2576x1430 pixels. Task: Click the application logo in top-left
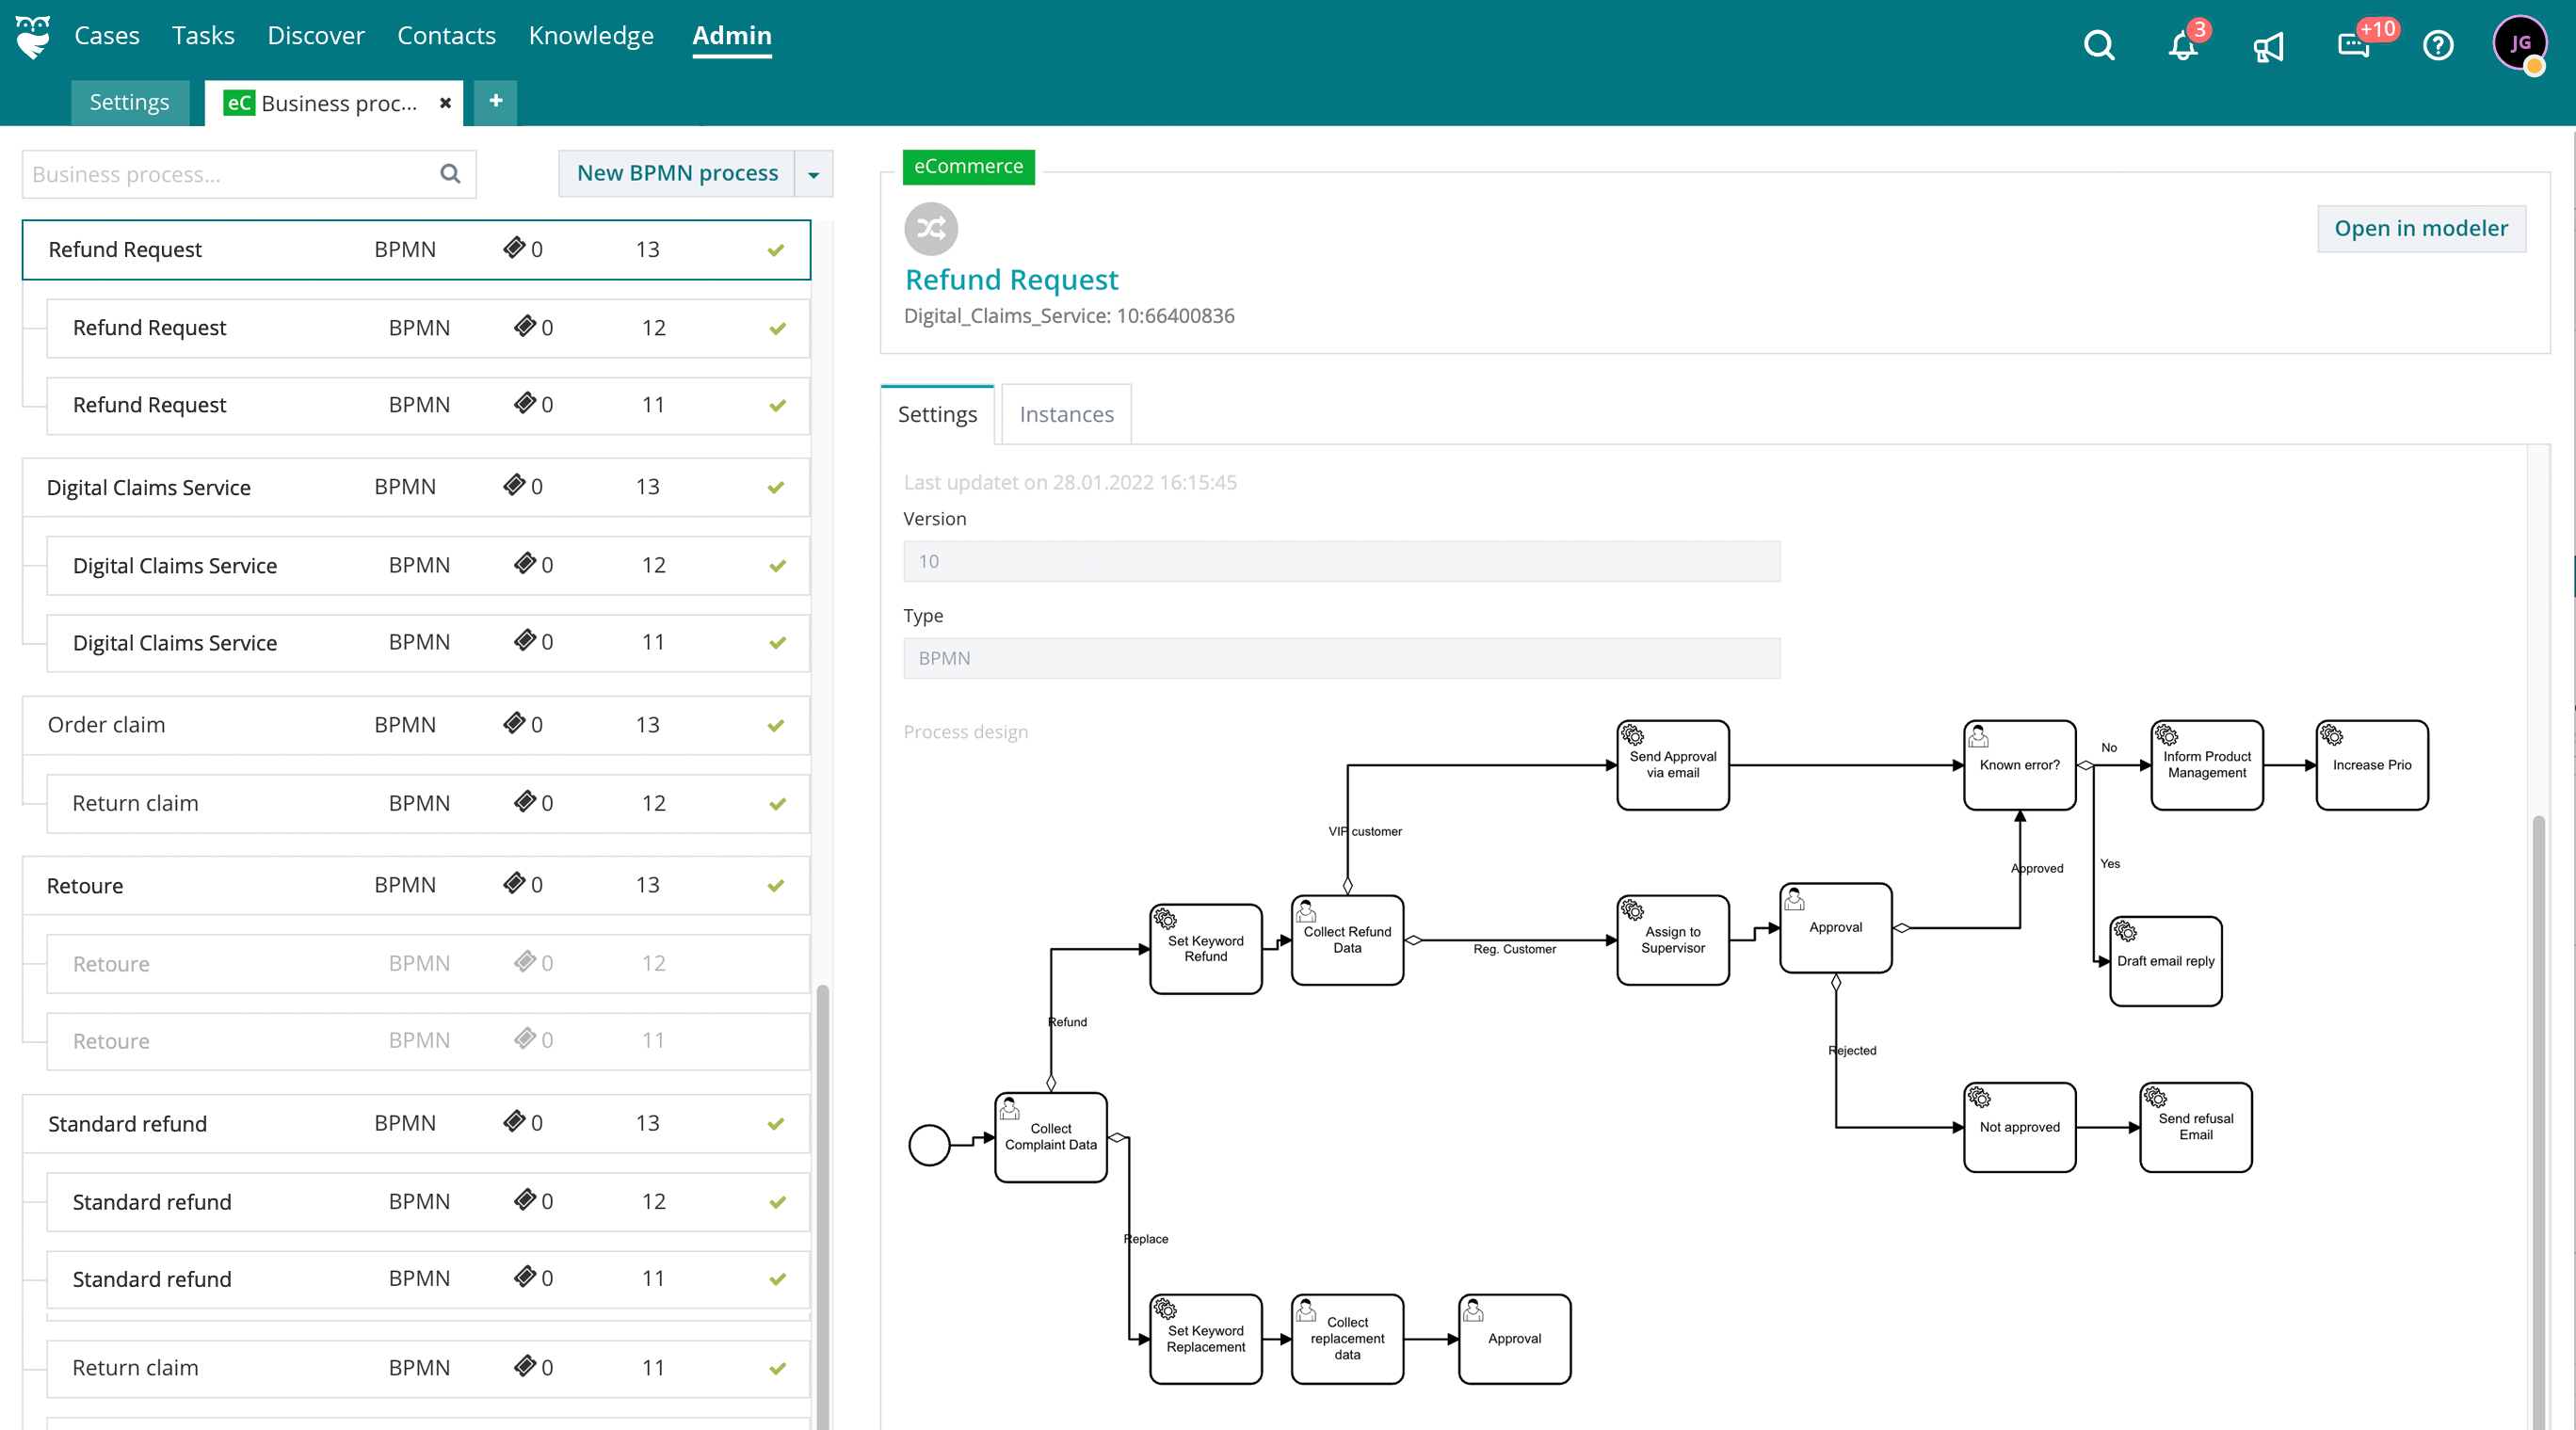(x=34, y=37)
